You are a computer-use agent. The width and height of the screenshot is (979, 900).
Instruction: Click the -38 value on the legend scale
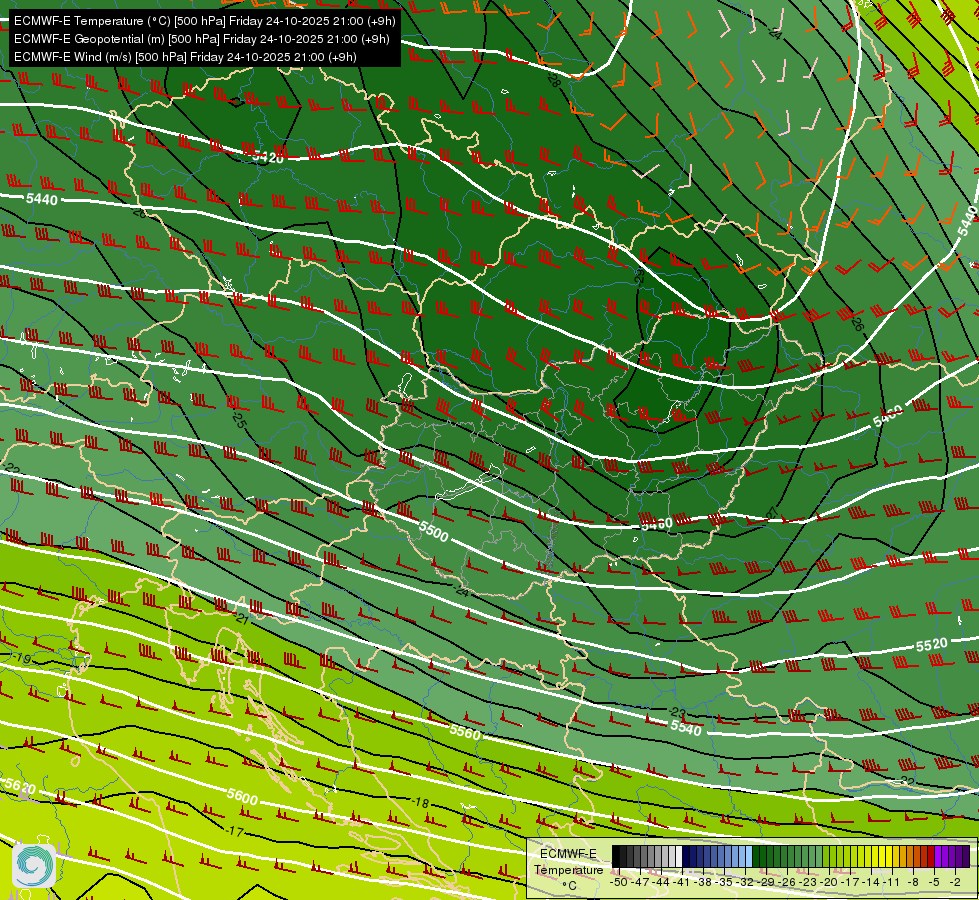(703, 882)
